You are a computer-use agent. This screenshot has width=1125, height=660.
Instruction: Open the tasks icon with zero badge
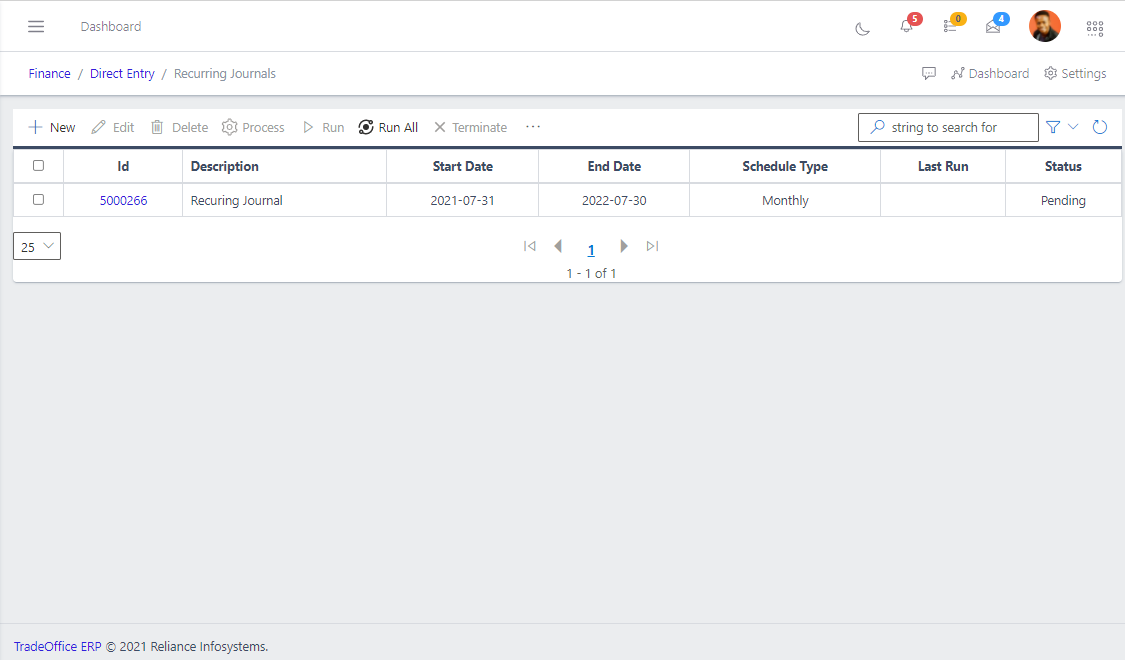tap(949, 29)
